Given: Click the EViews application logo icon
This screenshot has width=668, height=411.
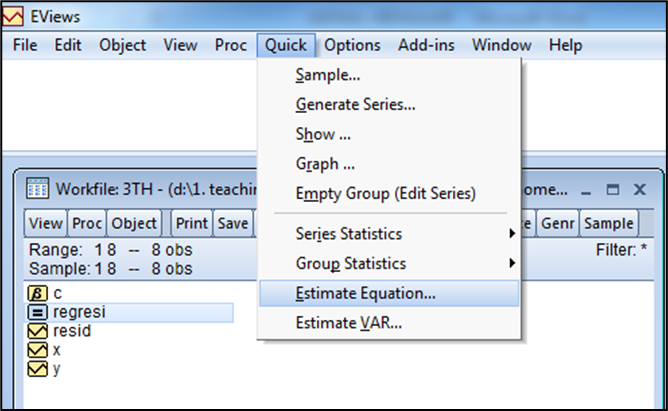Looking at the screenshot, I should (x=13, y=16).
